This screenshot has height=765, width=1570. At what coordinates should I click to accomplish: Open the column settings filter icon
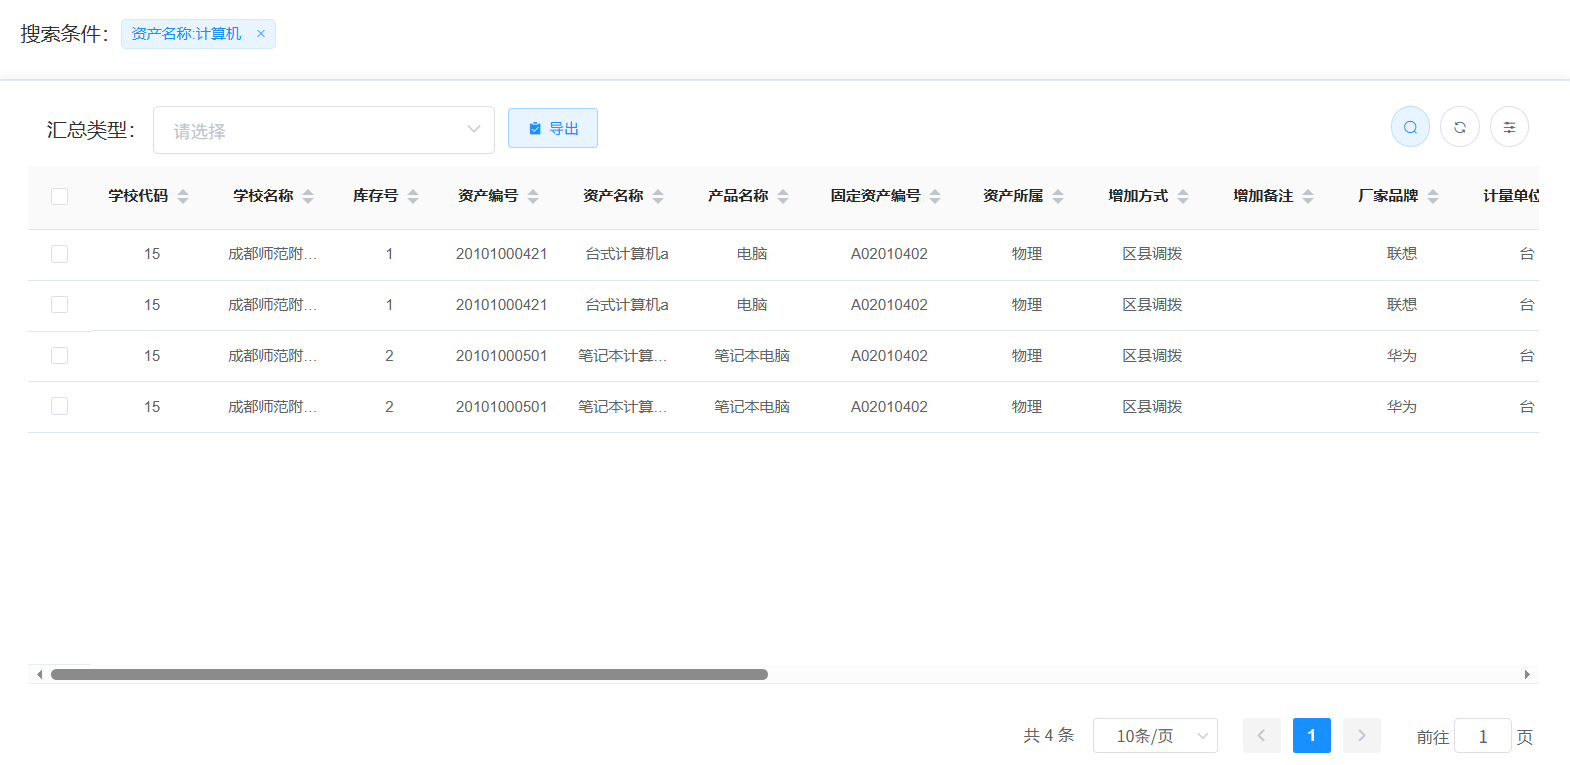[x=1509, y=127]
